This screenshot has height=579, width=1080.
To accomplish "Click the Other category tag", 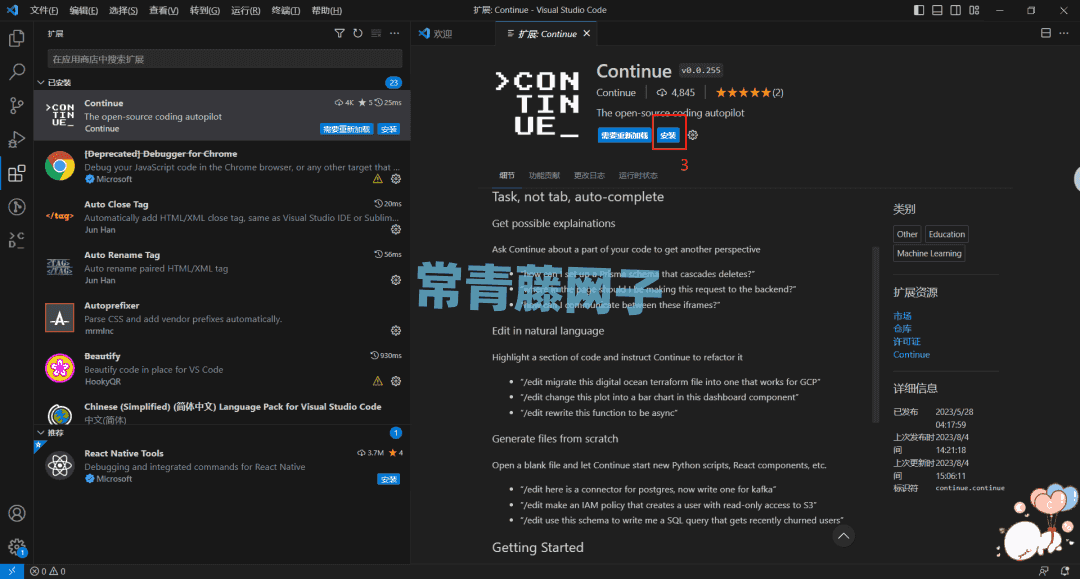I will (x=906, y=234).
